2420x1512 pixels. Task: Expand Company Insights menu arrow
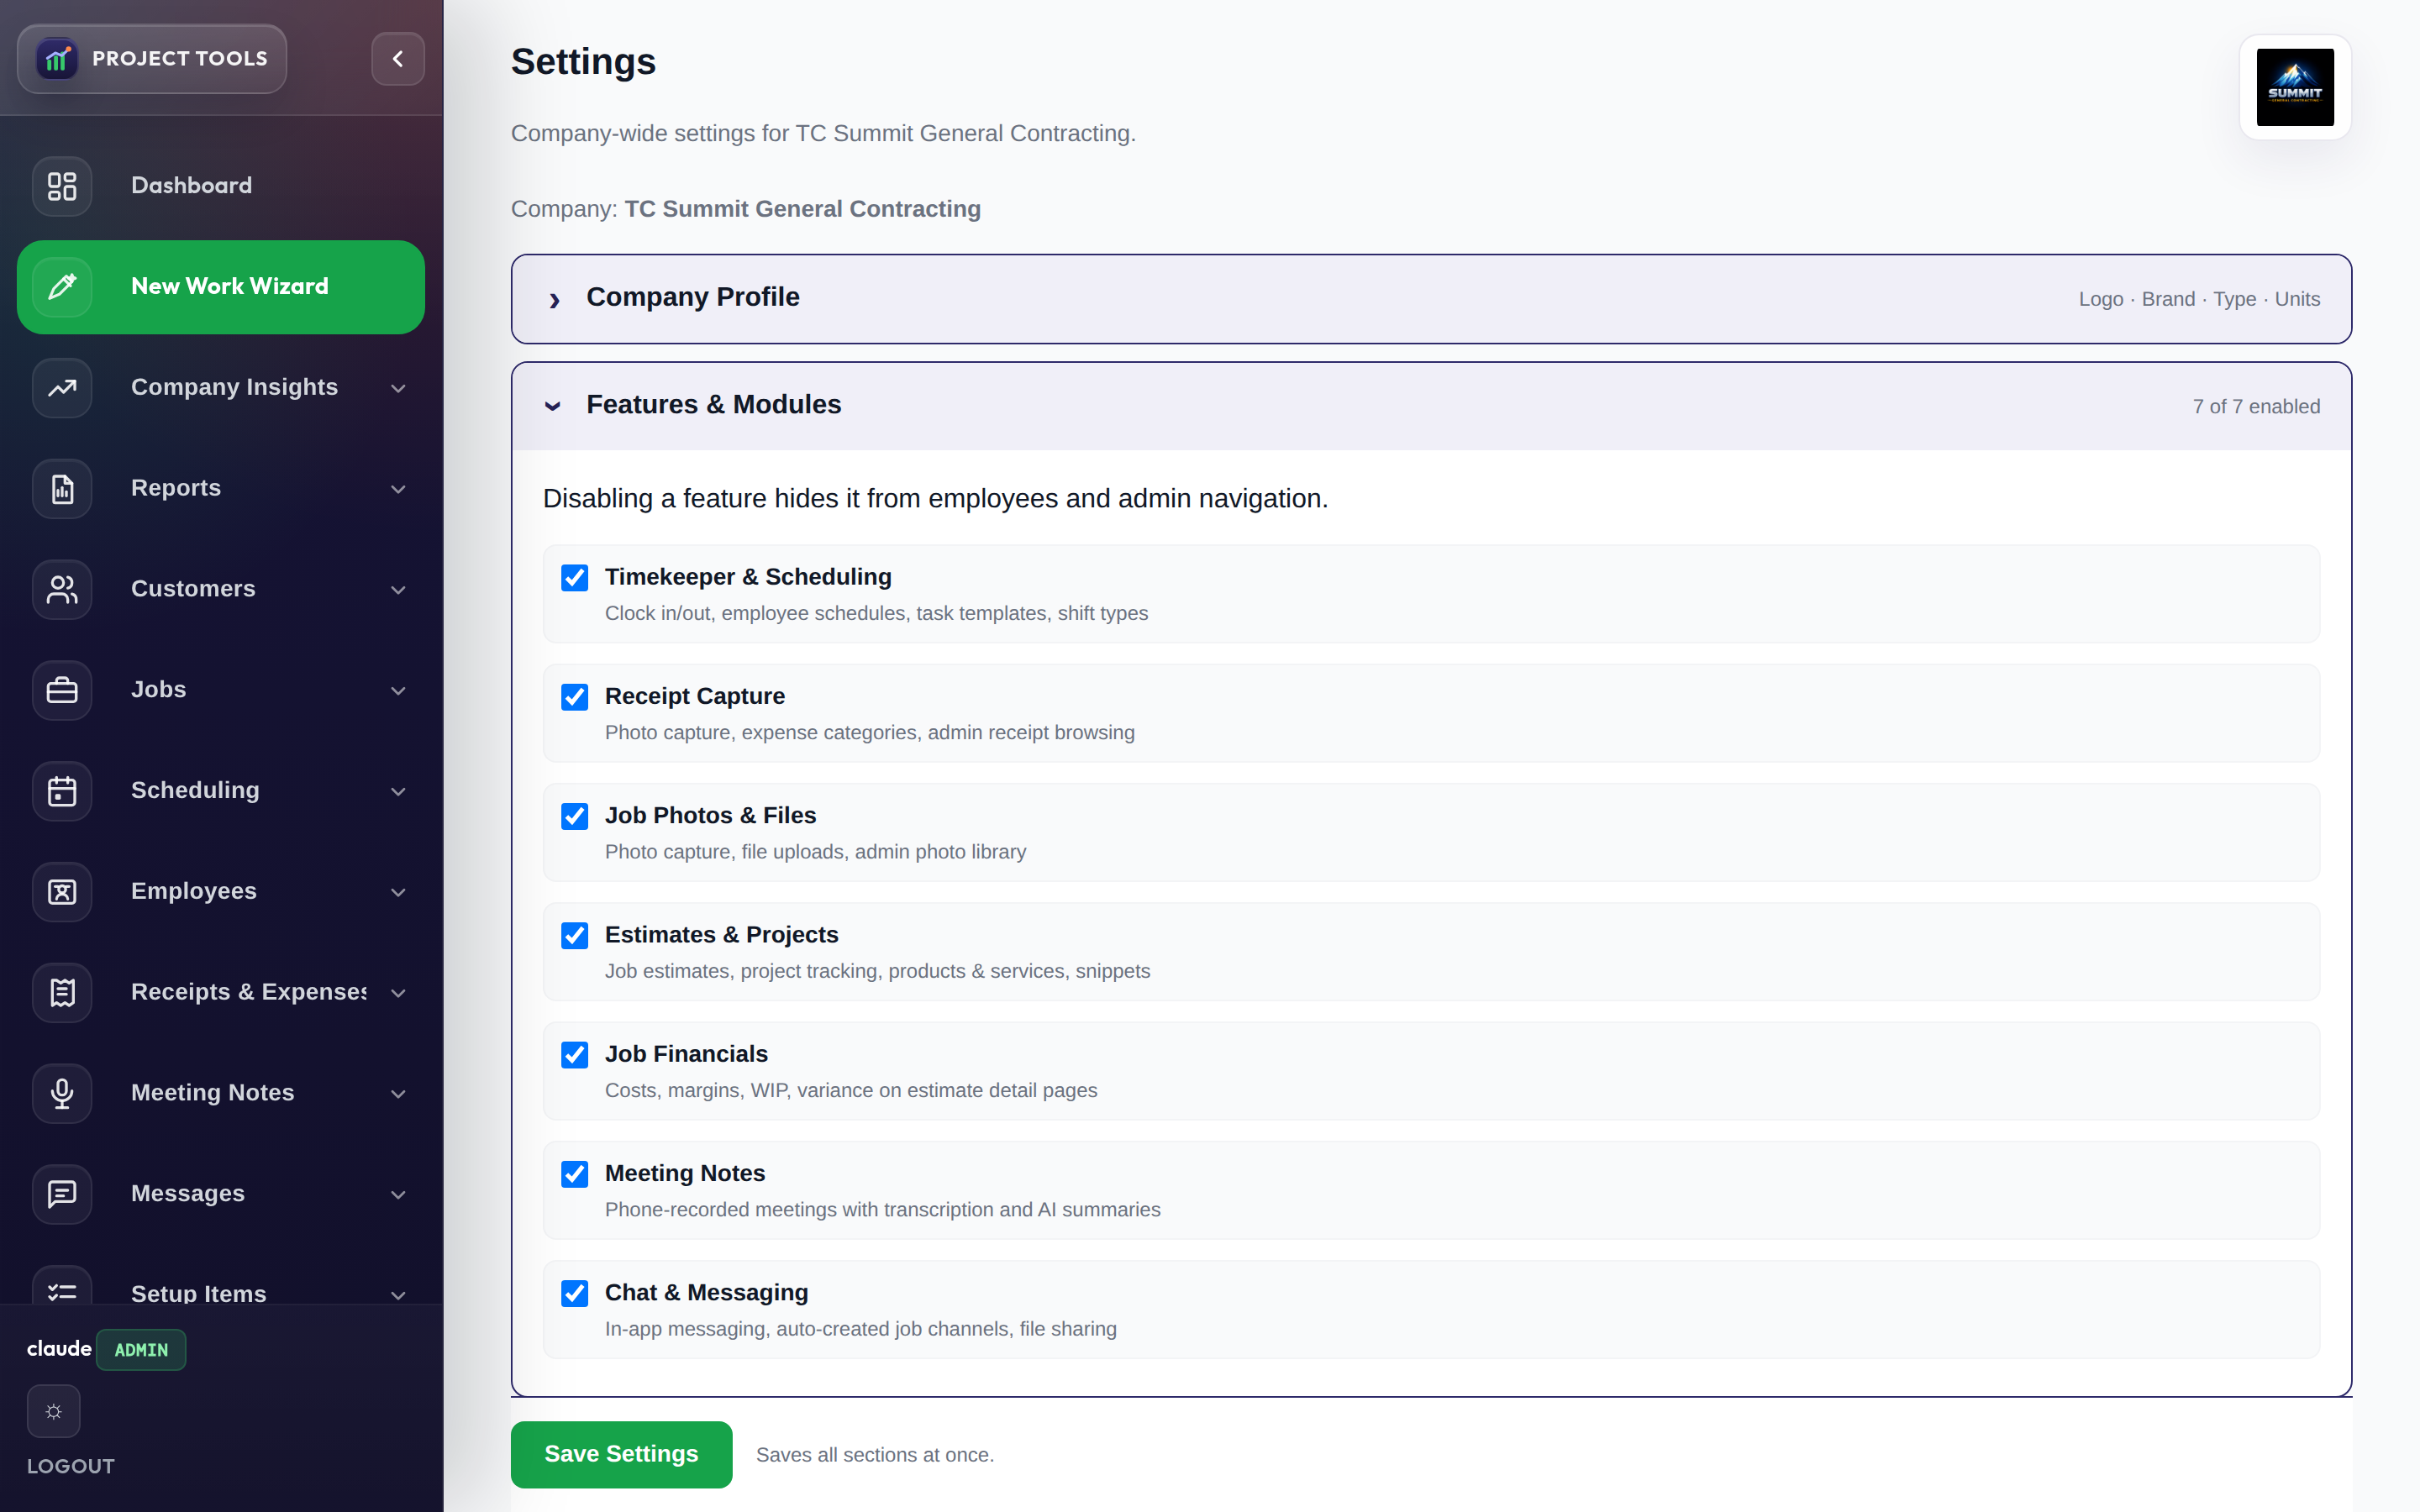[398, 388]
